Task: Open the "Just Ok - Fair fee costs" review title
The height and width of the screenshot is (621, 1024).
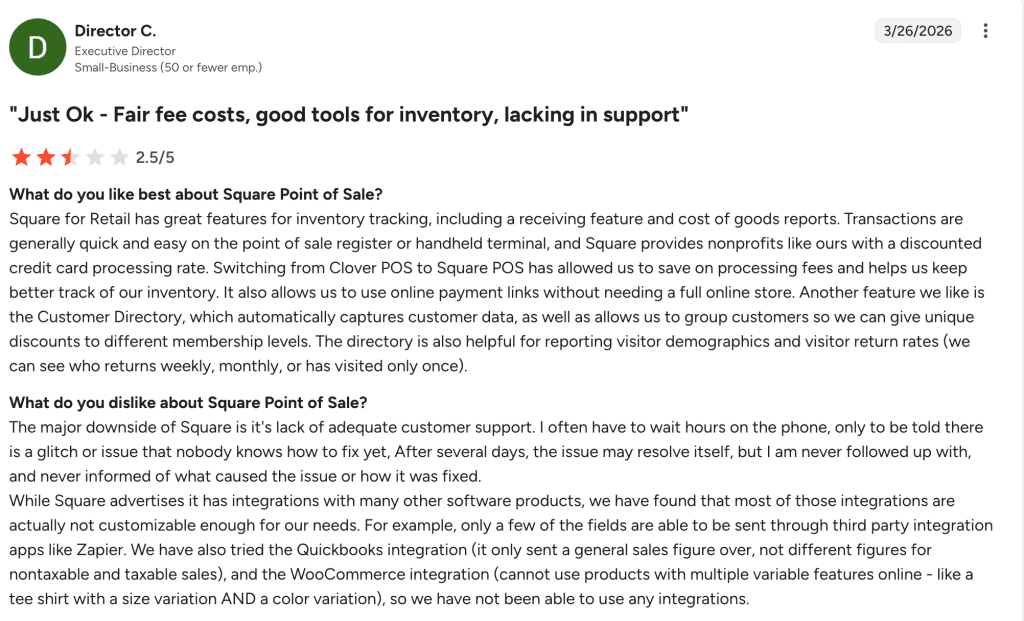Action: 349,115
